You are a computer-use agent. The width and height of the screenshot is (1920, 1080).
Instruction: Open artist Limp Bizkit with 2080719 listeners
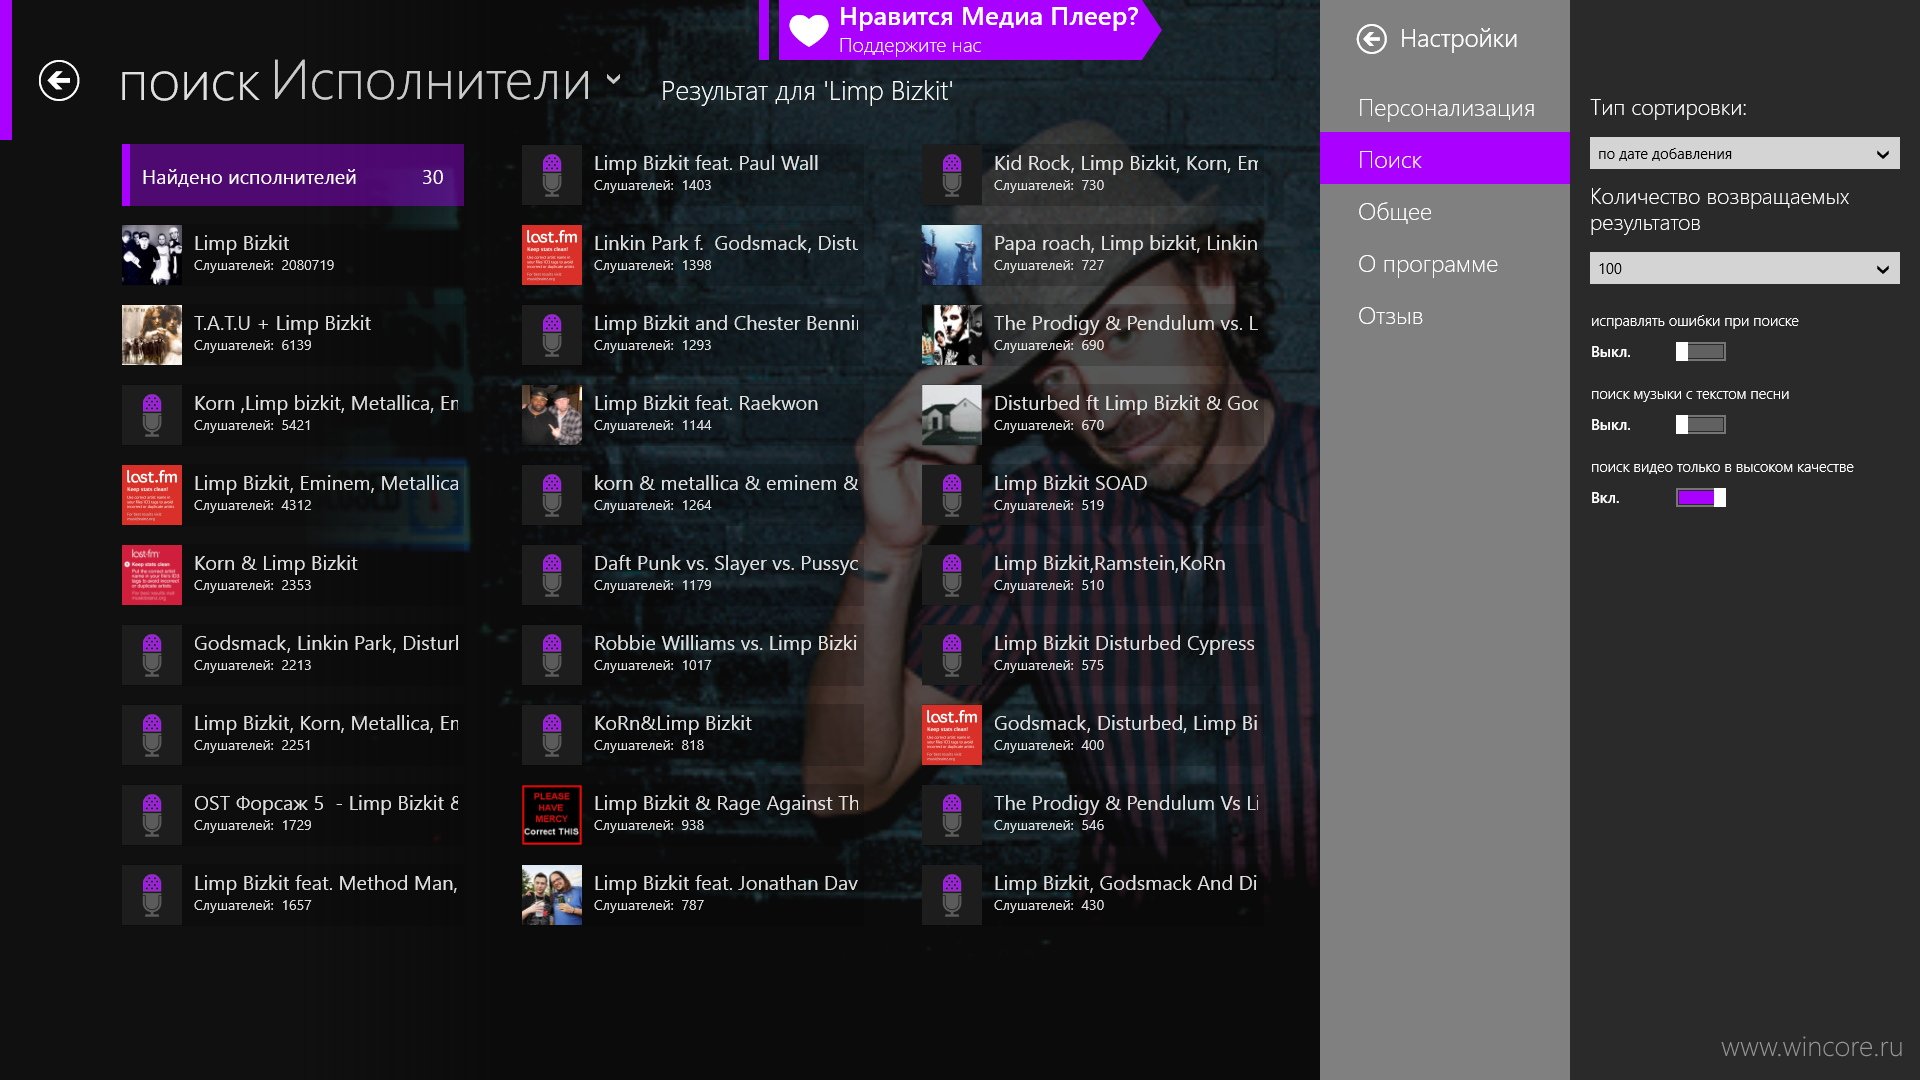[x=293, y=255]
